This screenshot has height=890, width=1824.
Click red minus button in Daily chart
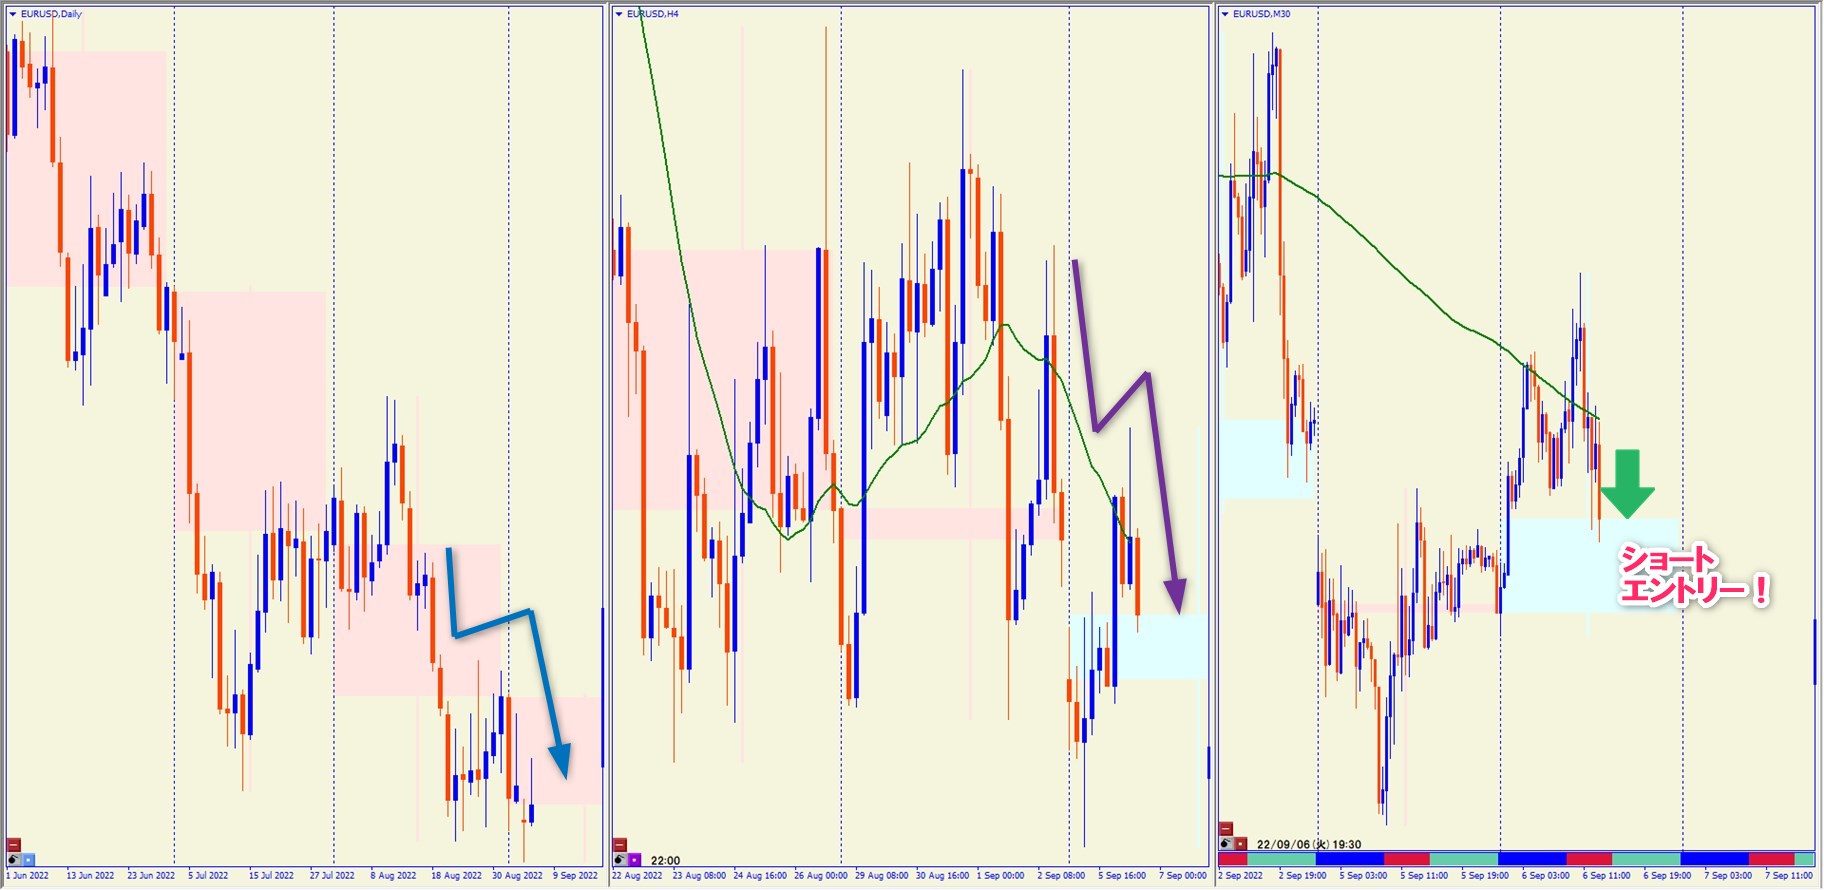[14, 845]
